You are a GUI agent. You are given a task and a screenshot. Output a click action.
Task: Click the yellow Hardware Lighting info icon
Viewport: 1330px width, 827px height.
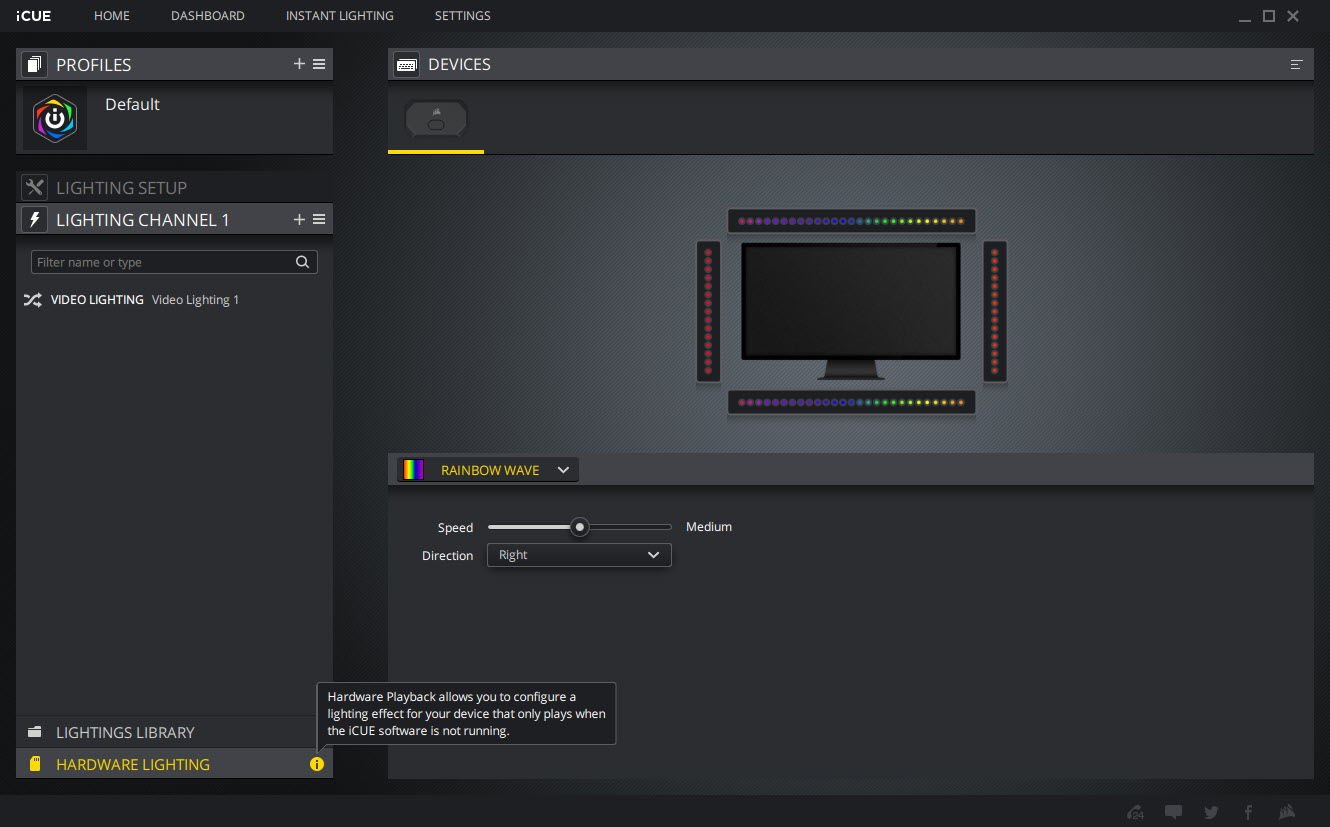(317, 764)
